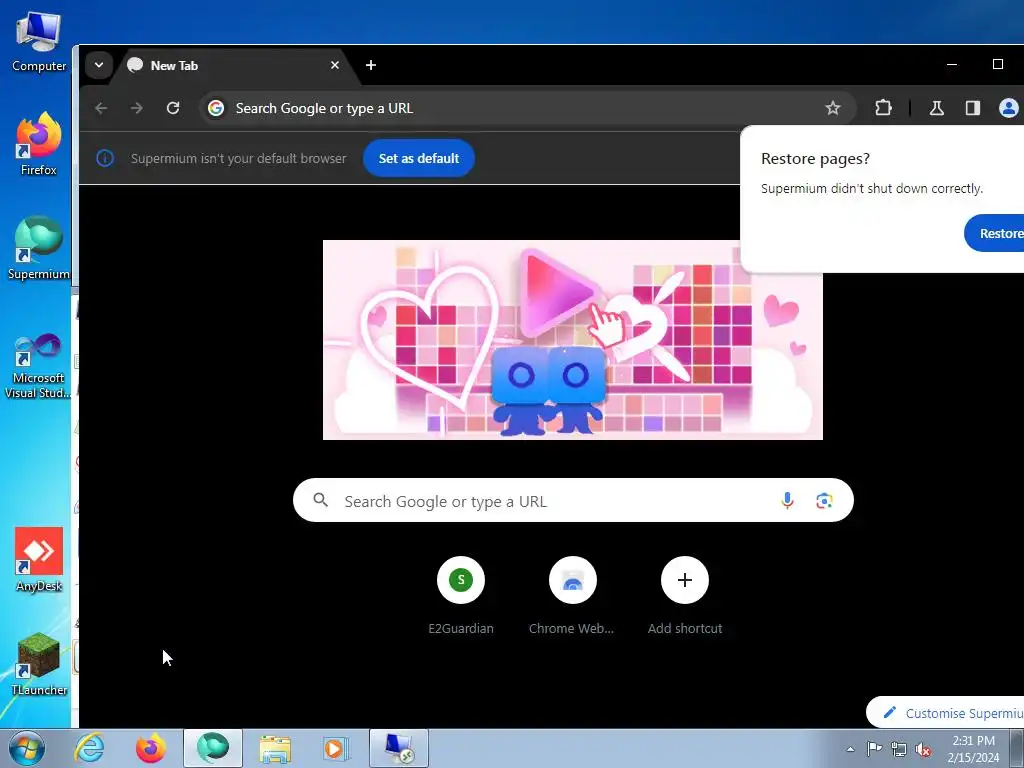Open network status tray icon
Image resolution: width=1024 pixels, height=768 pixels.
click(x=899, y=749)
